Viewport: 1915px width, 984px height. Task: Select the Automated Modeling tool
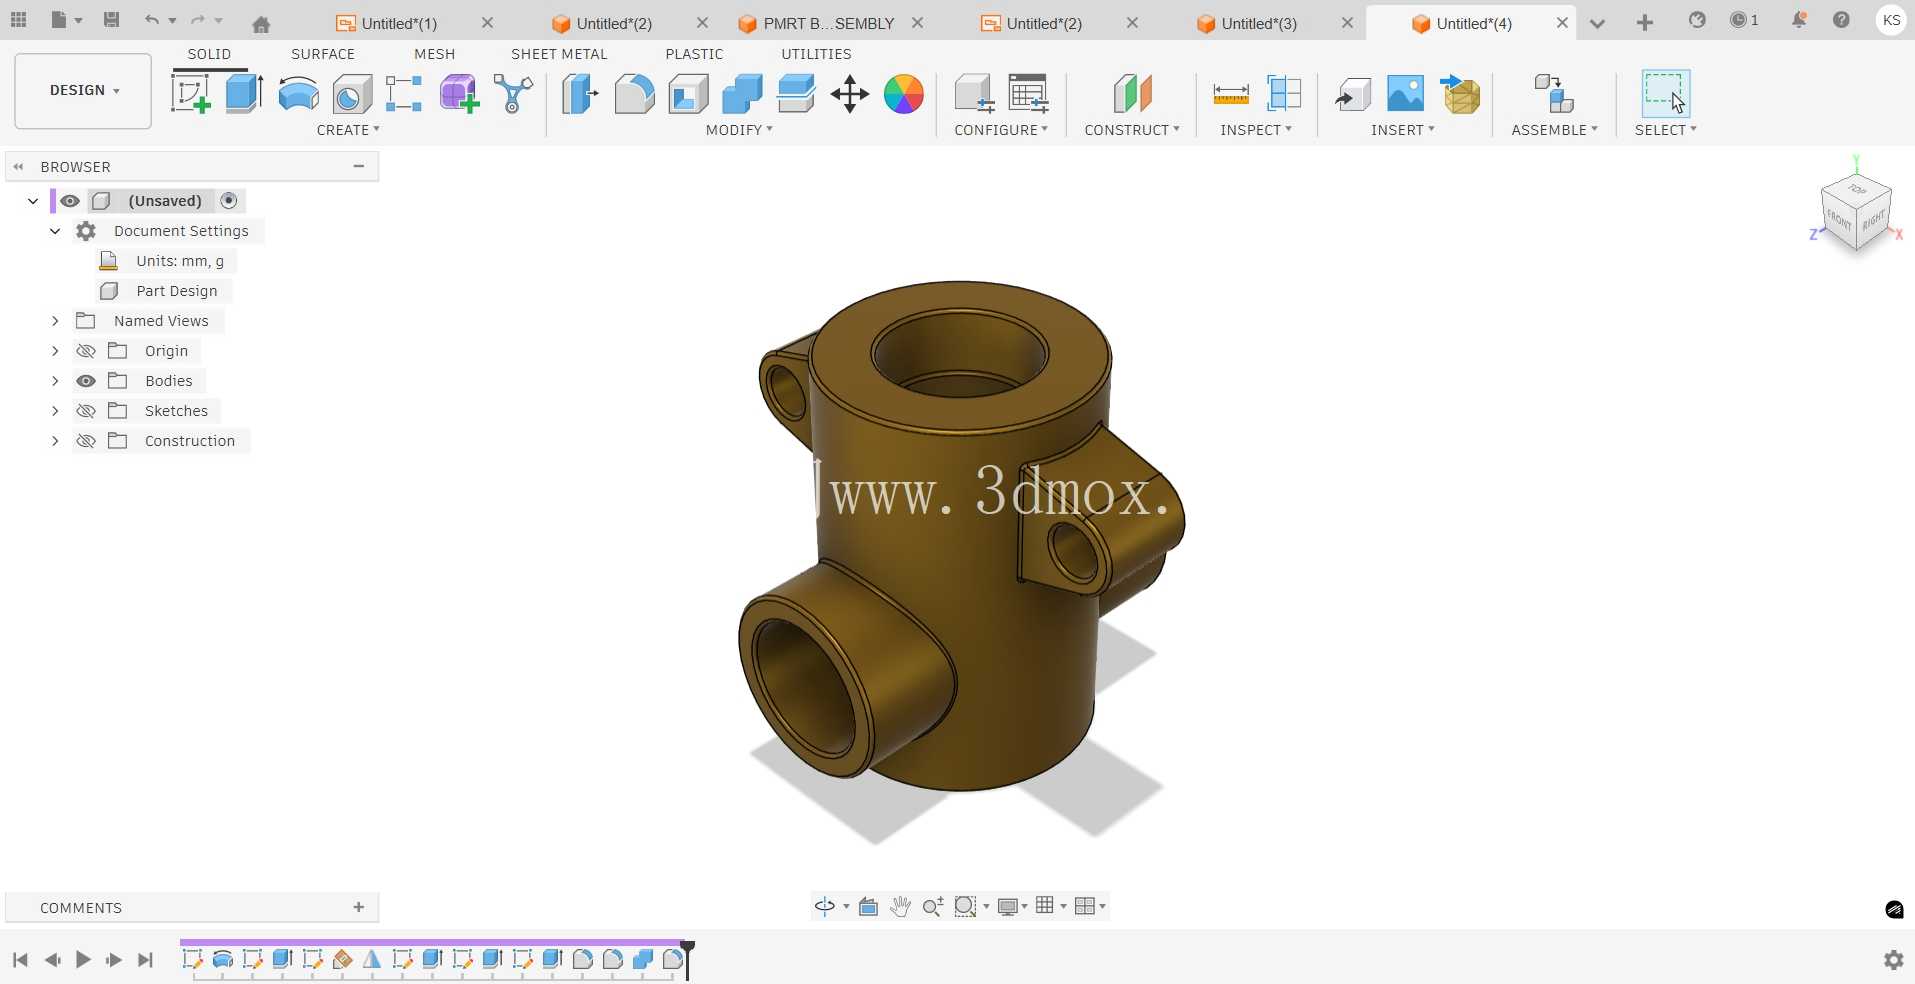point(513,94)
